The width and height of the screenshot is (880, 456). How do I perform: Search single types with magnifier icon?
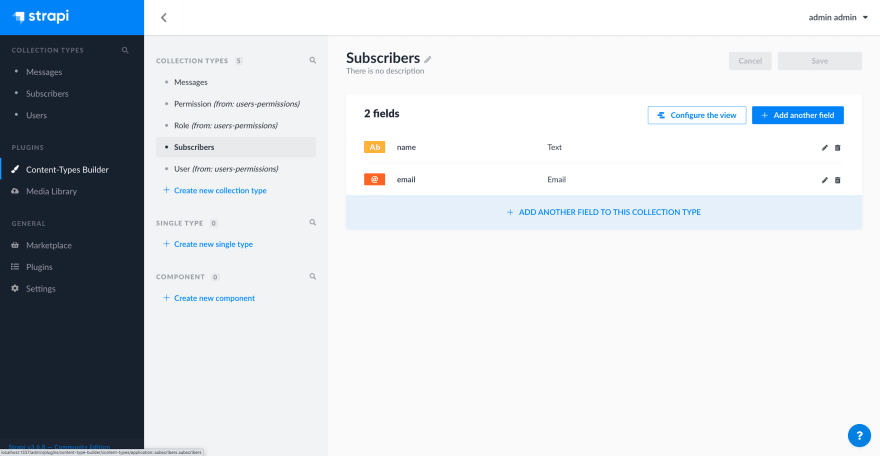(313, 223)
